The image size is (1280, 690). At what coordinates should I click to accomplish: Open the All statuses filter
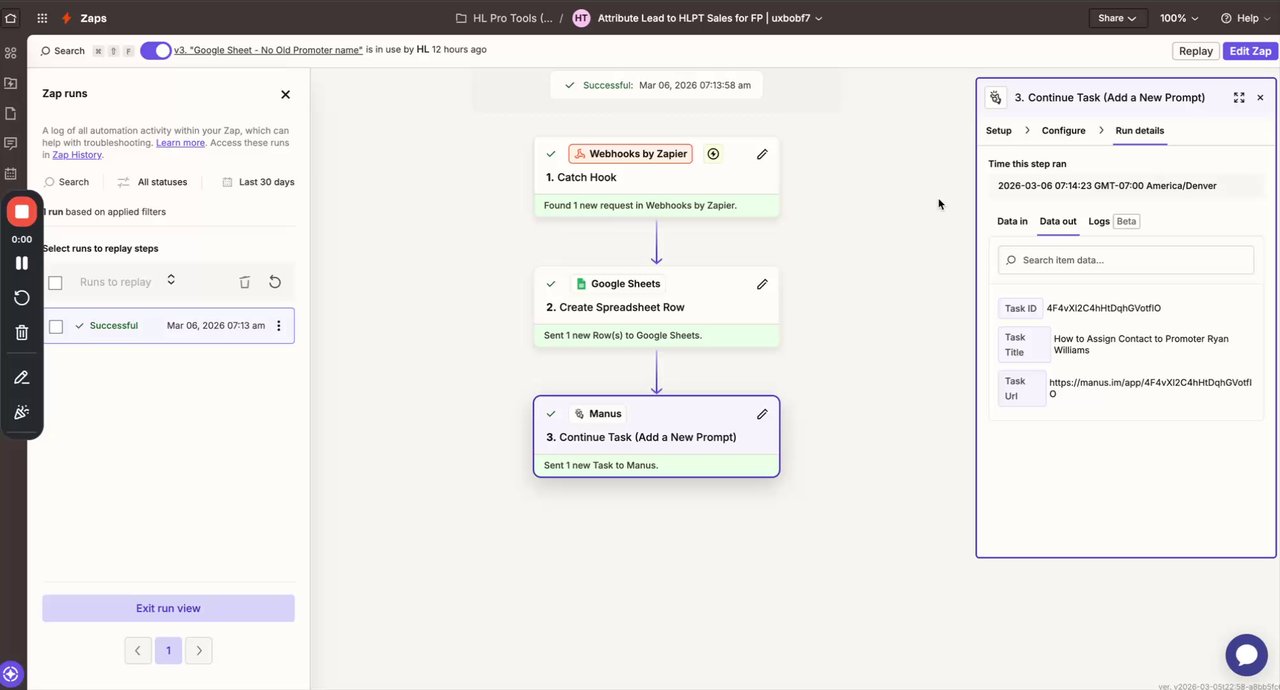[x=152, y=182]
